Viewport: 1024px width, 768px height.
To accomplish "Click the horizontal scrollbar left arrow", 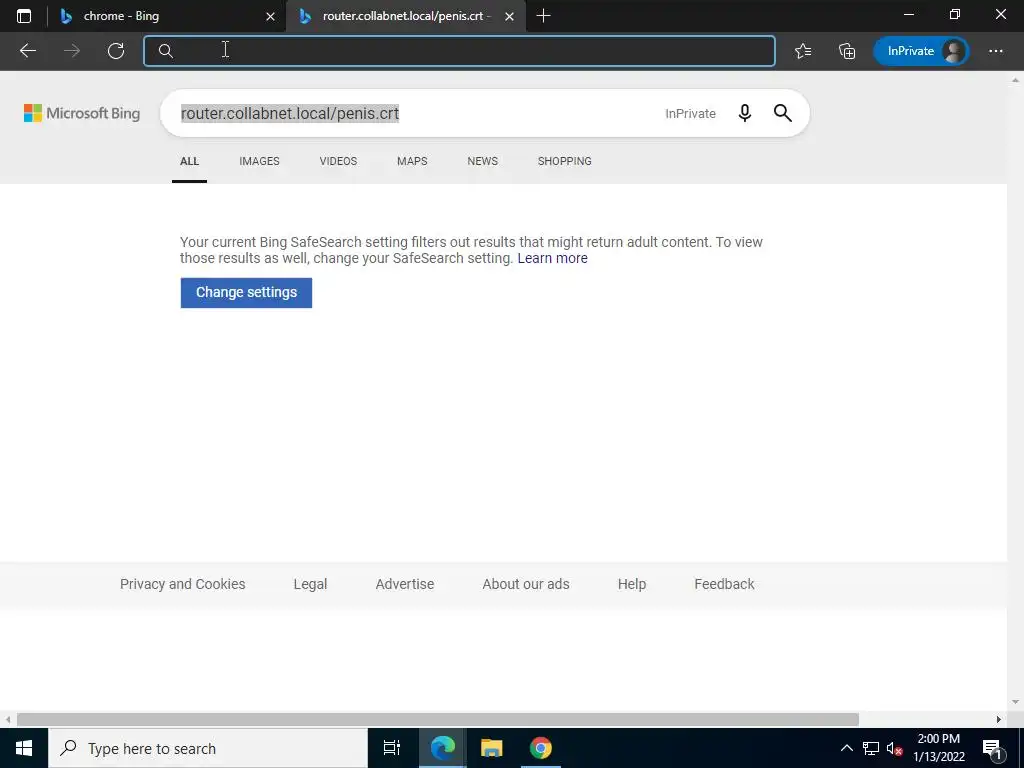I will (8, 720).
